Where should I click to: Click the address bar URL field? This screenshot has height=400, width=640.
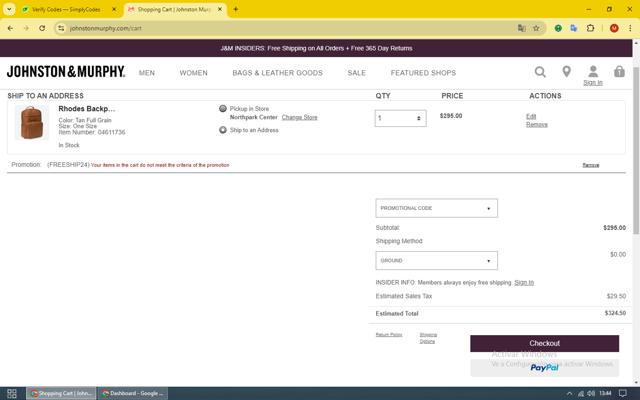pos(286,28)
